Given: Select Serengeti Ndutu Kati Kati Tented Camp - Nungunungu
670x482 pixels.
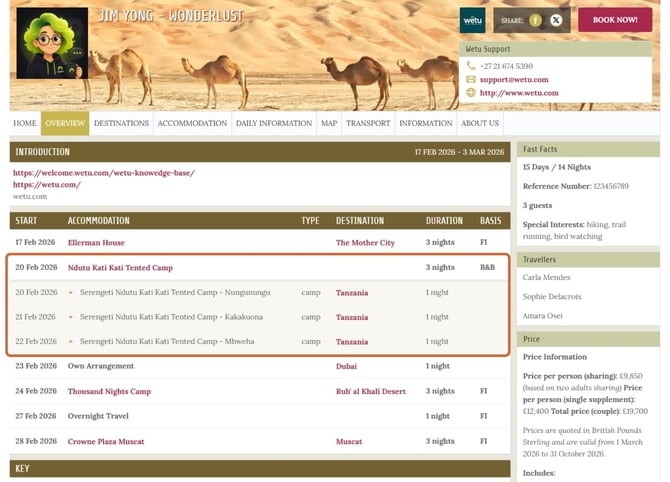Looking at the screenshot, I should 175,292.
